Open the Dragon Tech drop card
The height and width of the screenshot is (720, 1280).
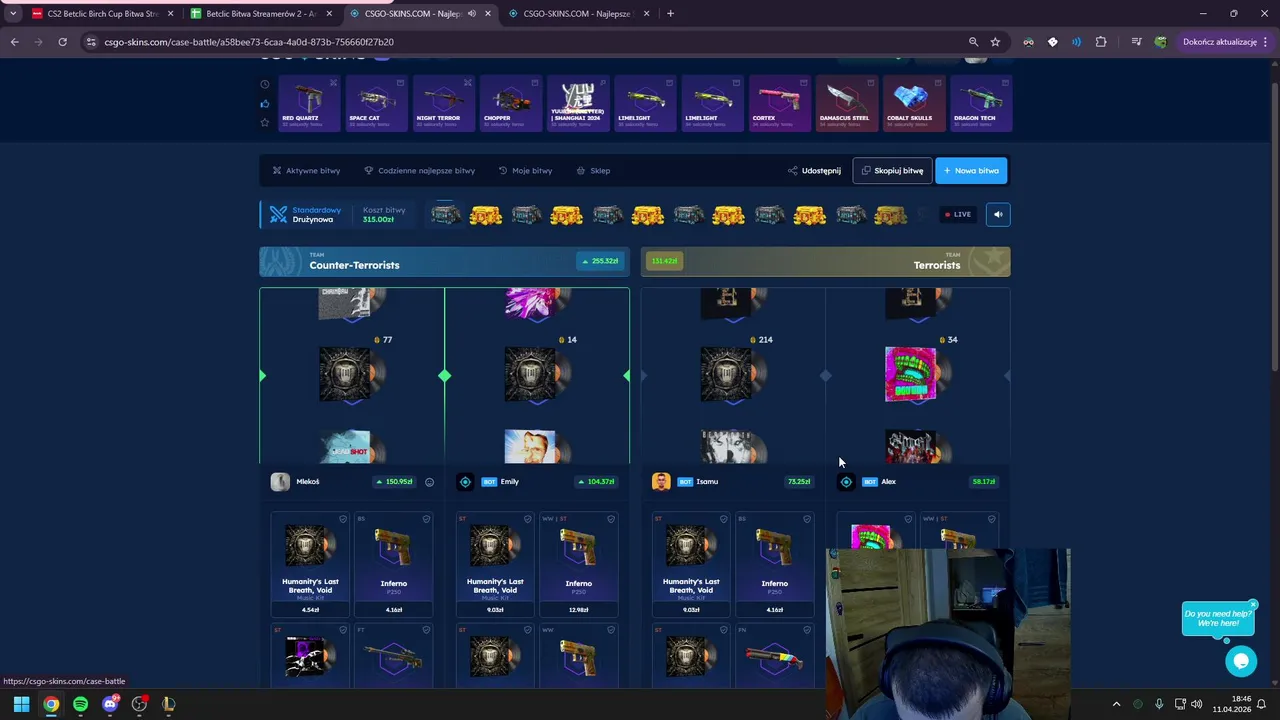(x=981, y=103)
